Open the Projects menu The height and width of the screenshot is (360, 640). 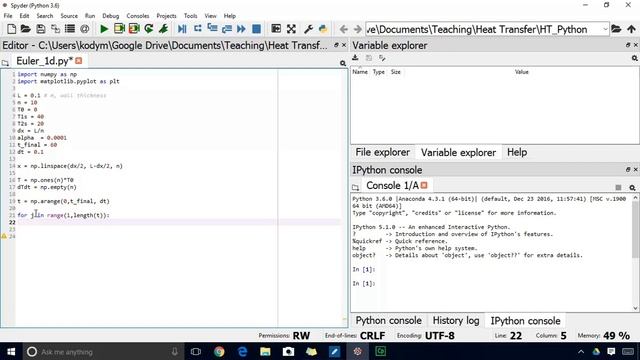167,16
